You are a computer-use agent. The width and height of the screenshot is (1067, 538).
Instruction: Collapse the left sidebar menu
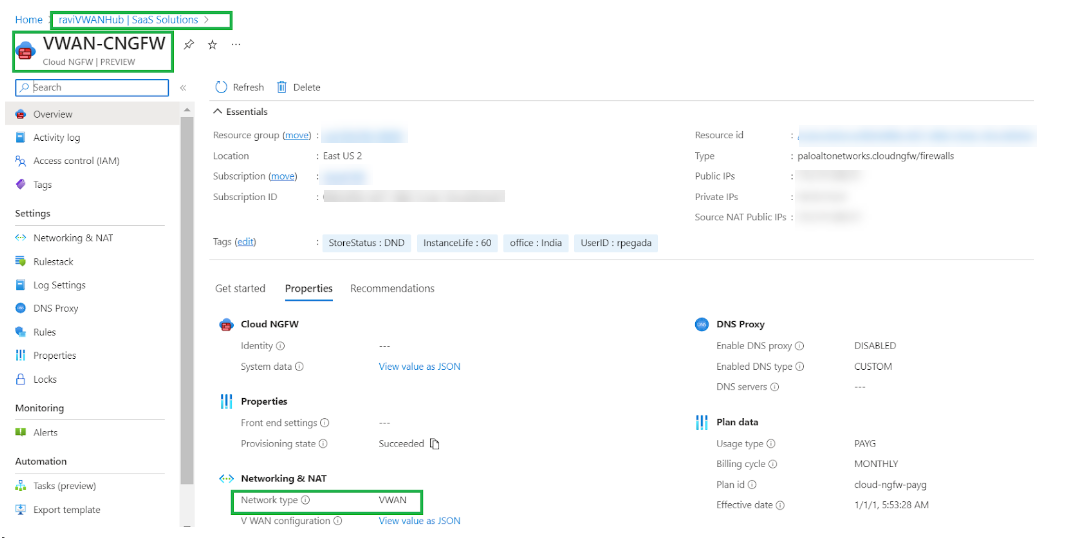183,88
